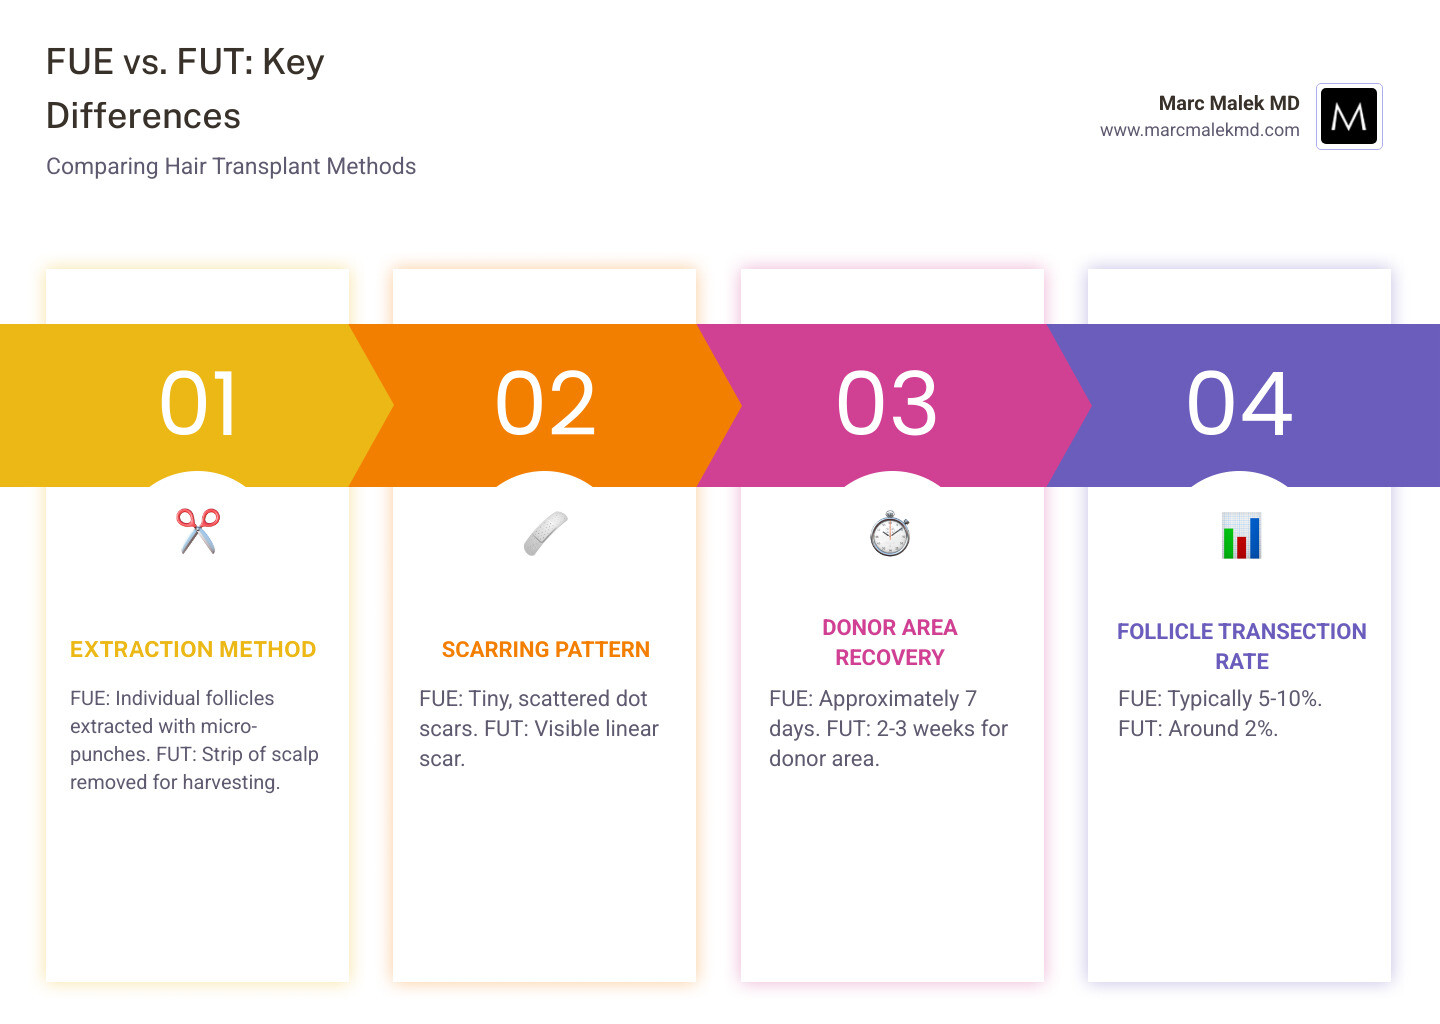Click the Marc Malek MD name
Image resolution: width=1440 pixels, height=1024 pixels.
point(1228,103)
